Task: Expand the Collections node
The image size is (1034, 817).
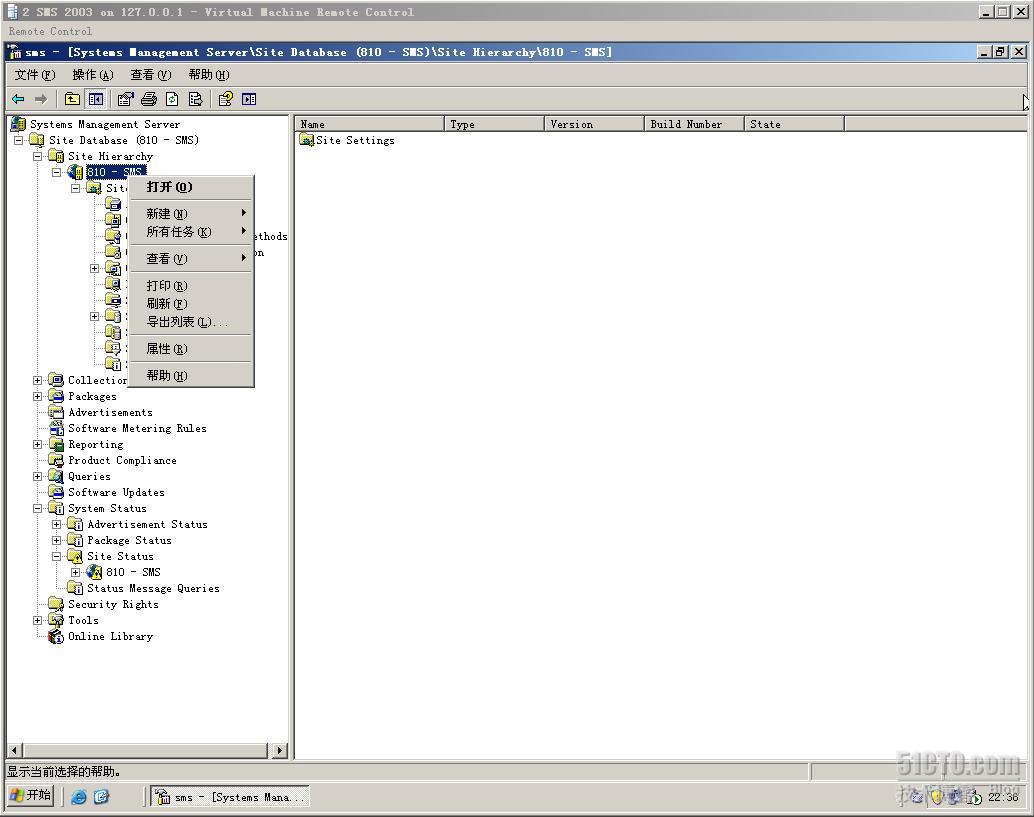Action: tap(38, 380)
